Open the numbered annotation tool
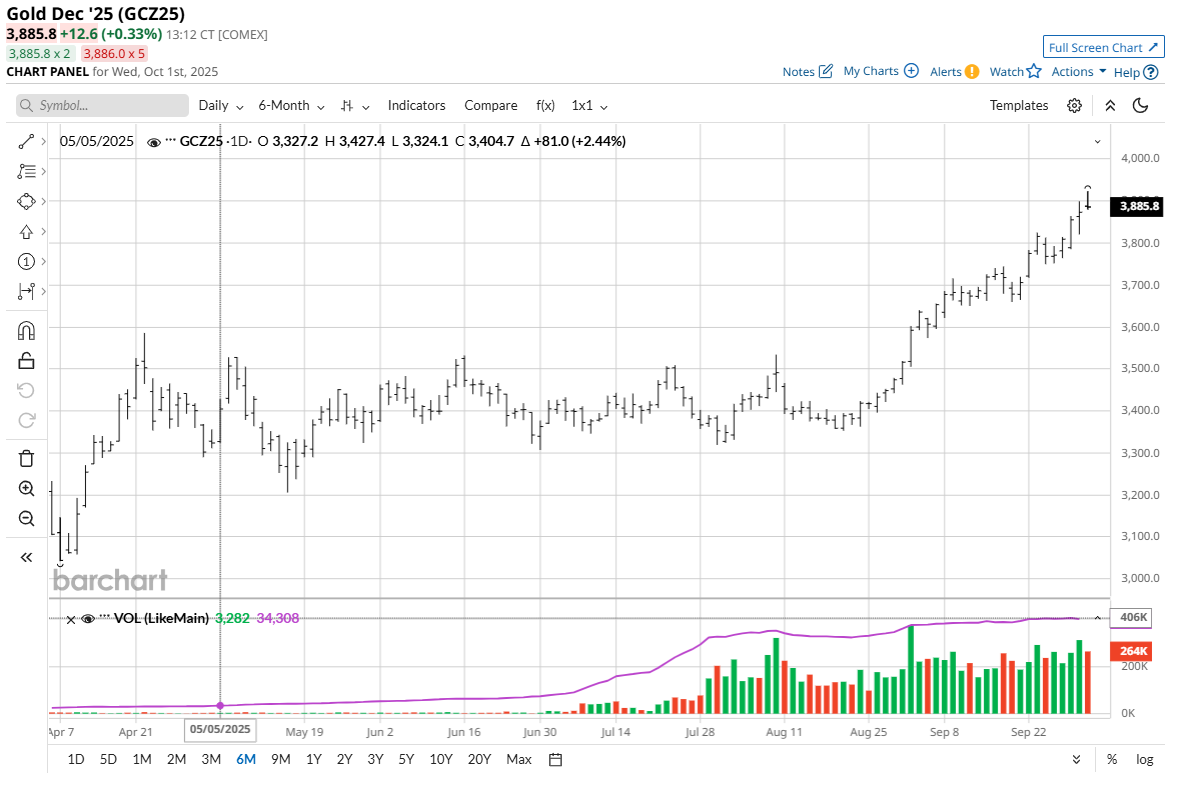This screenshot has height=787, width=1197. 26,262
